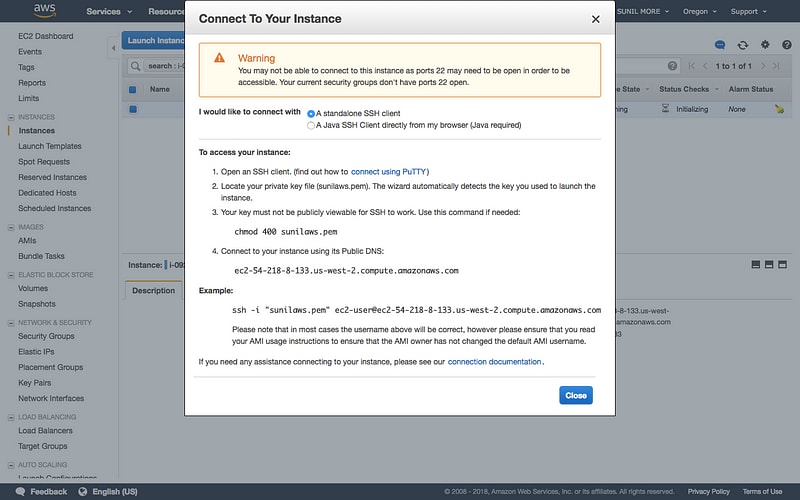Viewport: 800px width, 500px height.
Task: Collapse the ELASTIC BLOCK STORE section
Action: tap(11, 275)
